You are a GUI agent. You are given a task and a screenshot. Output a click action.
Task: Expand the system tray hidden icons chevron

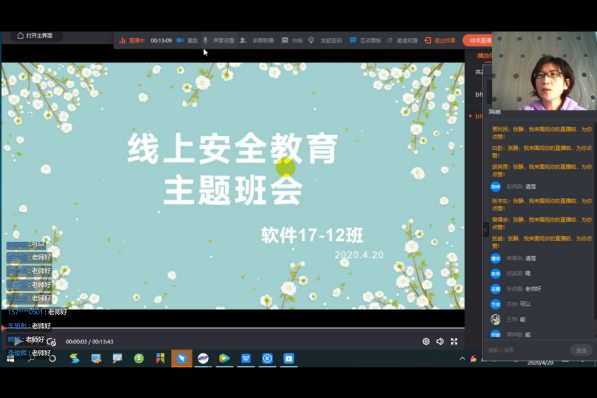(x=462, y=358)
